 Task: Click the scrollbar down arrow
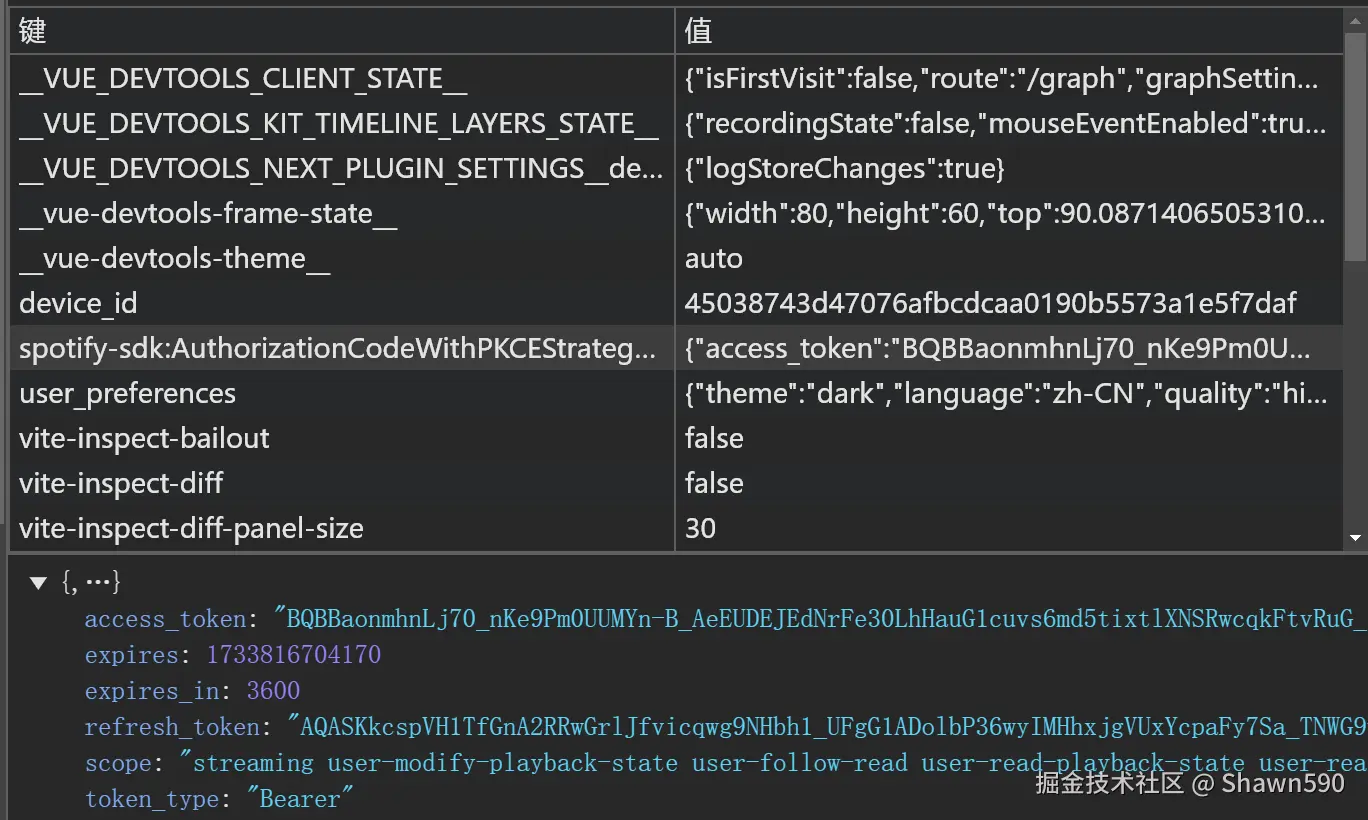point(1355,538)
